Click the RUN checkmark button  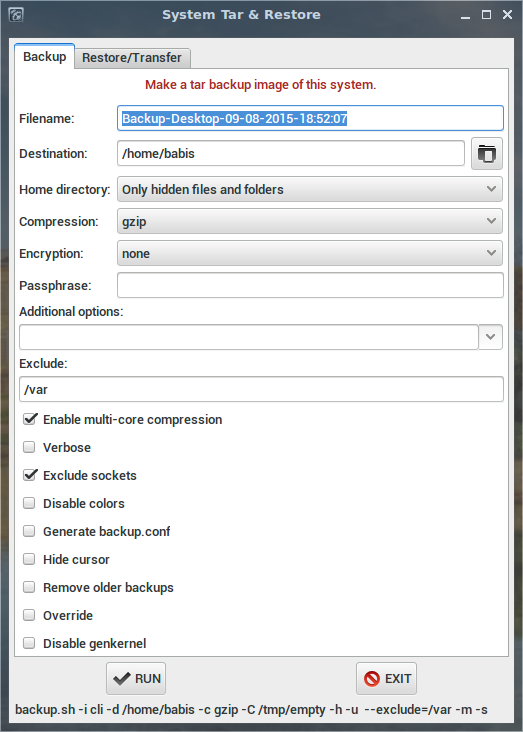(x=136, y=678)
